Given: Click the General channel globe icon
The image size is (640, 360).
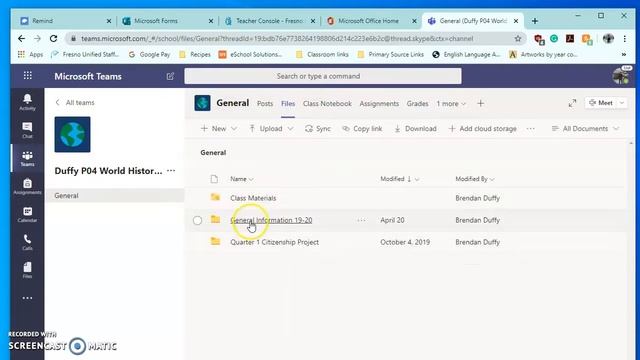Looking at the screenshot, I should click(x=202, y=103).
